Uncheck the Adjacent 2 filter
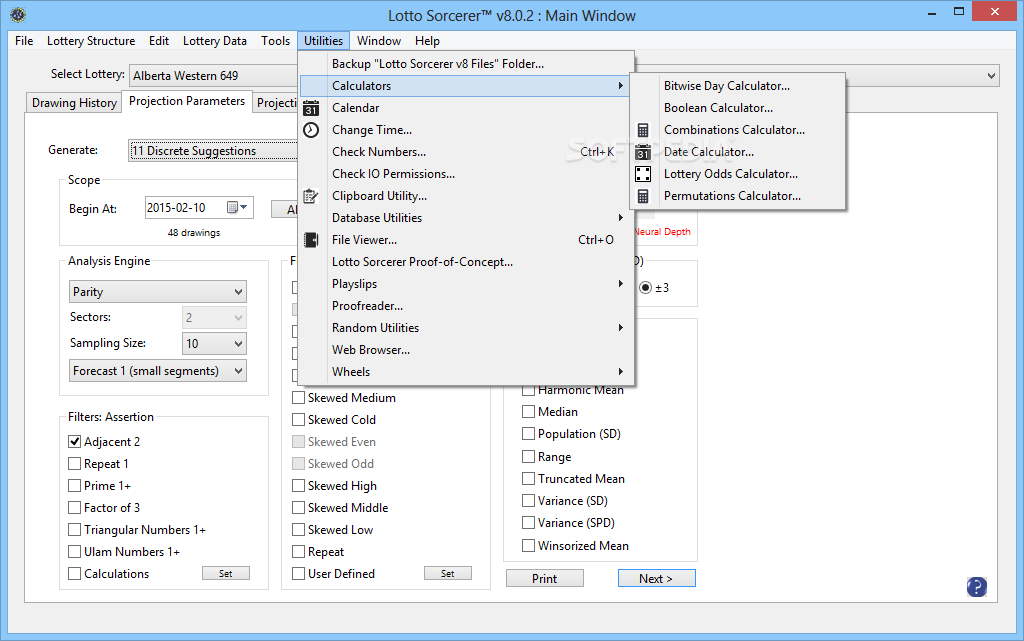Screen dimensions: 1024x641 pyautogui.click(x=74, y=442)
